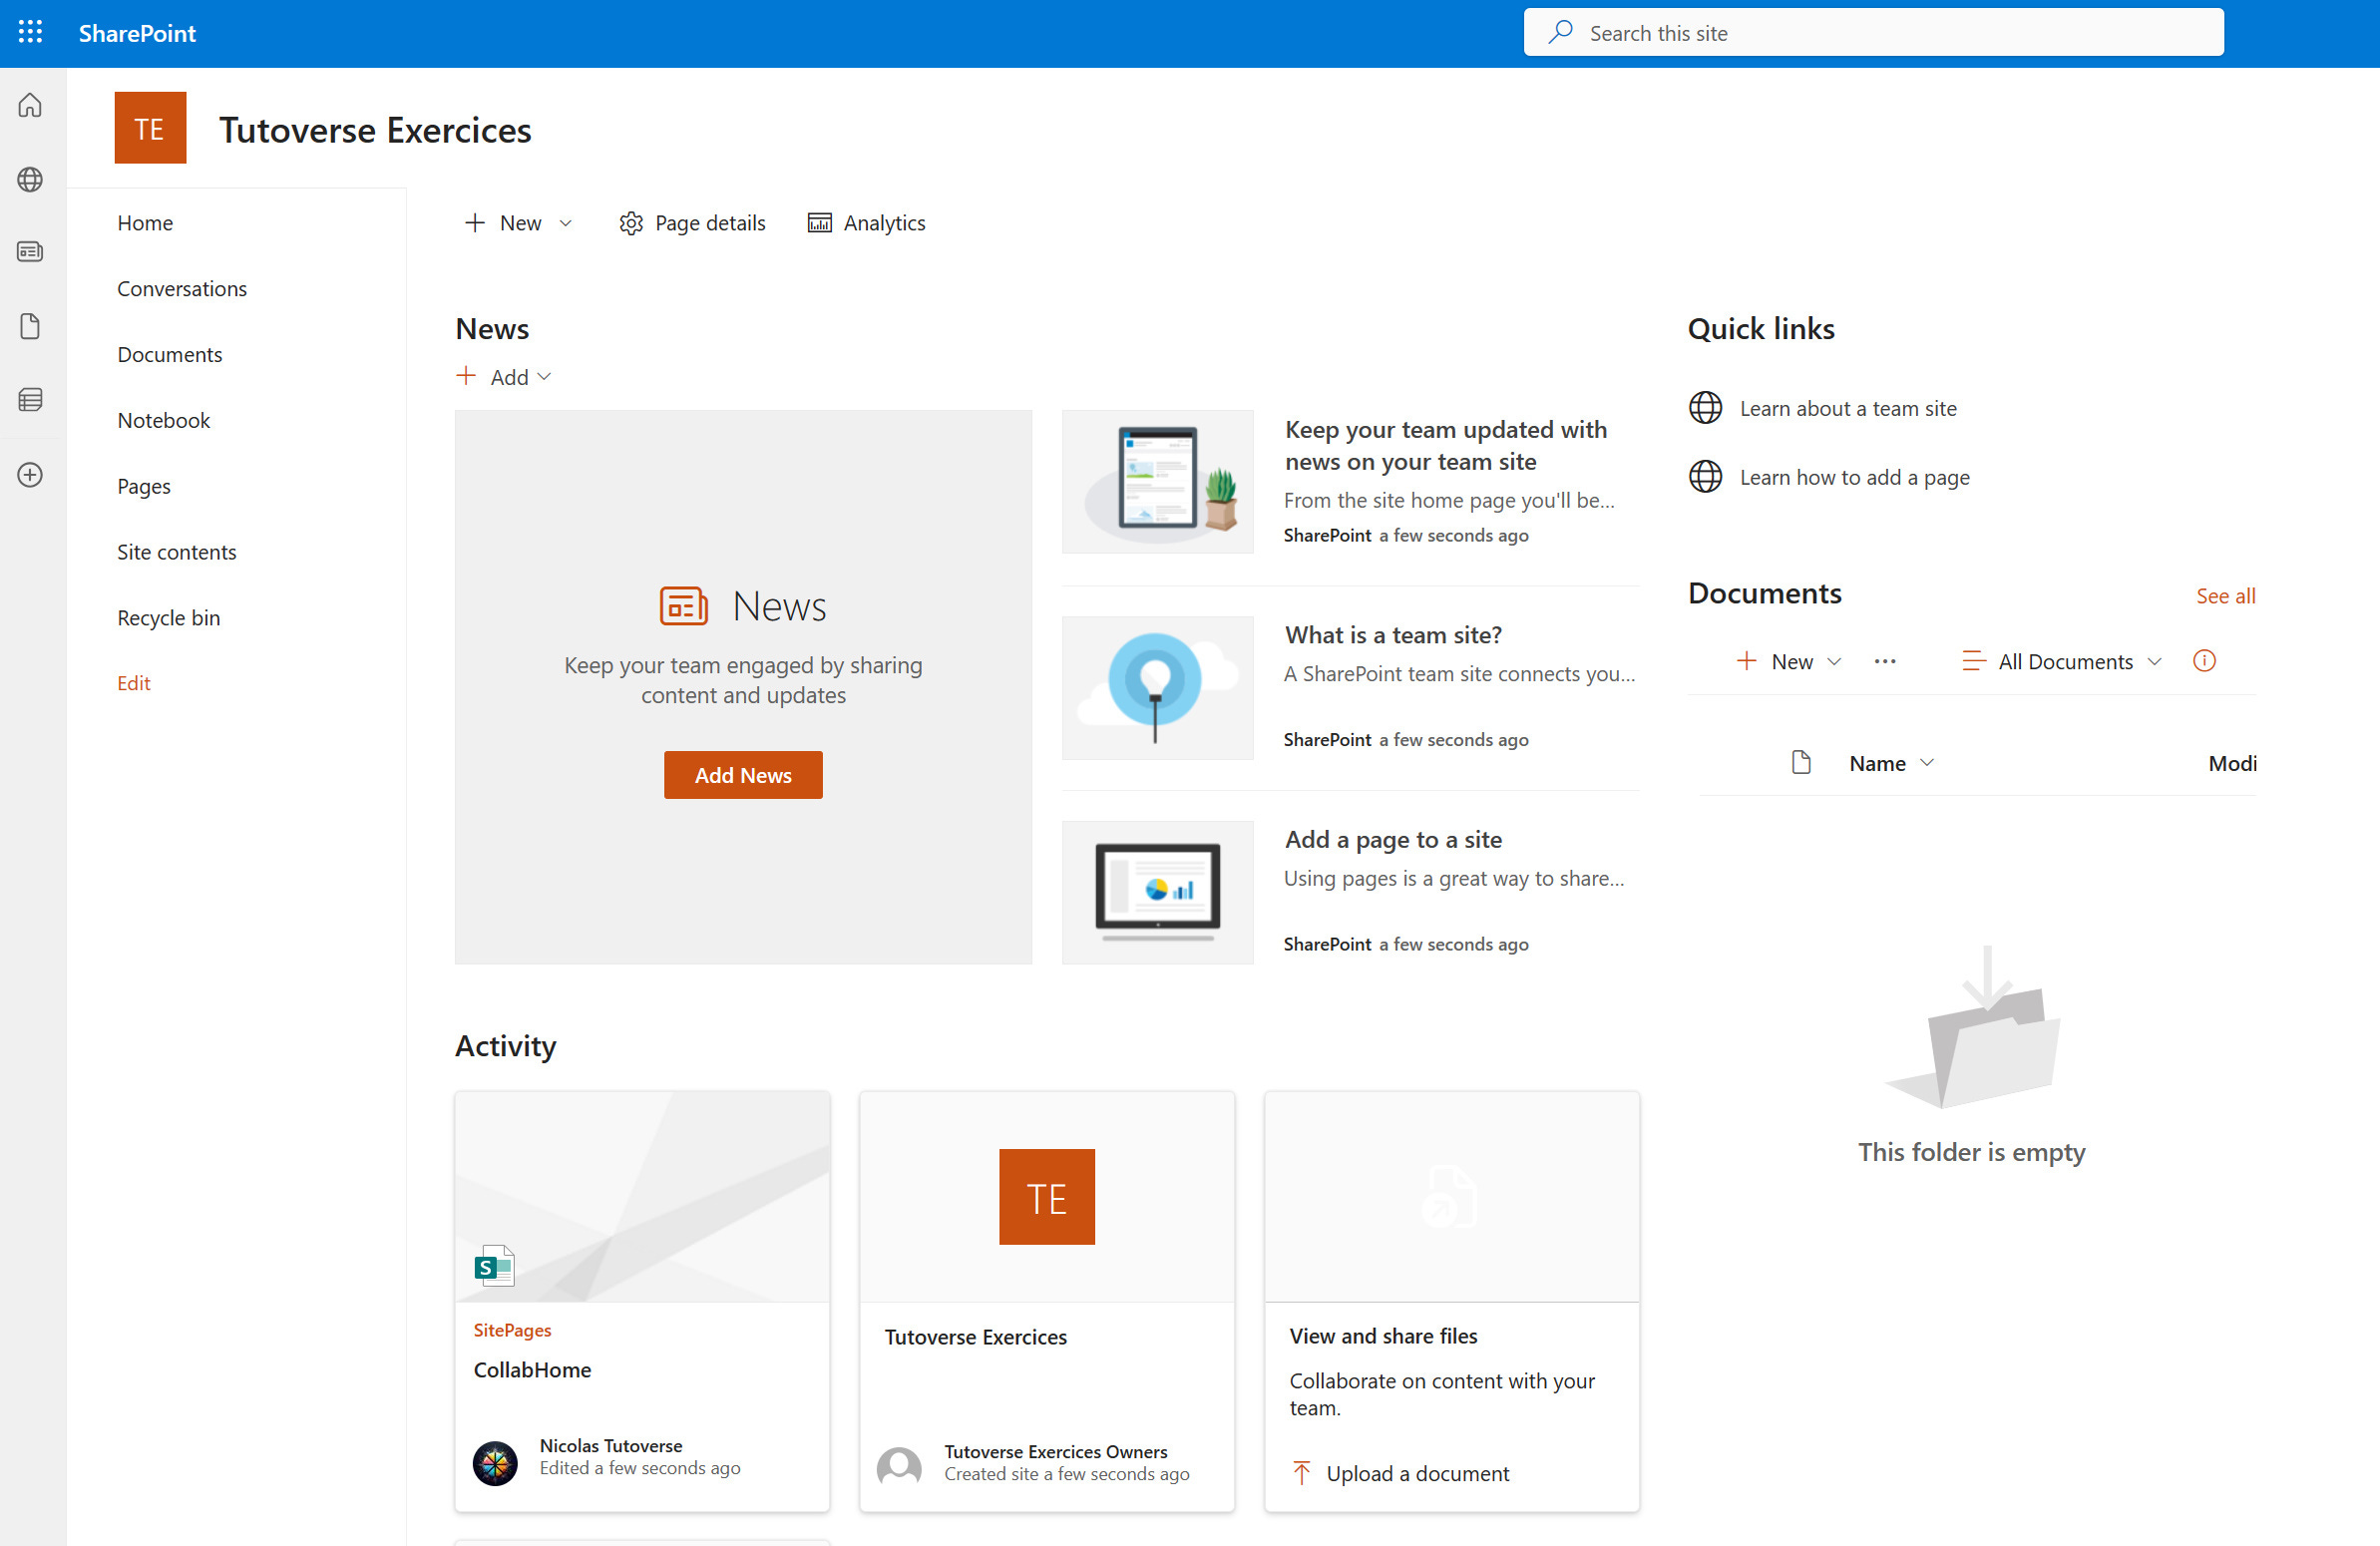The height and width of the screenshot is (1546, 2380).
Task: Open Recycle bin from left navigation
Action: click(168, 618)
